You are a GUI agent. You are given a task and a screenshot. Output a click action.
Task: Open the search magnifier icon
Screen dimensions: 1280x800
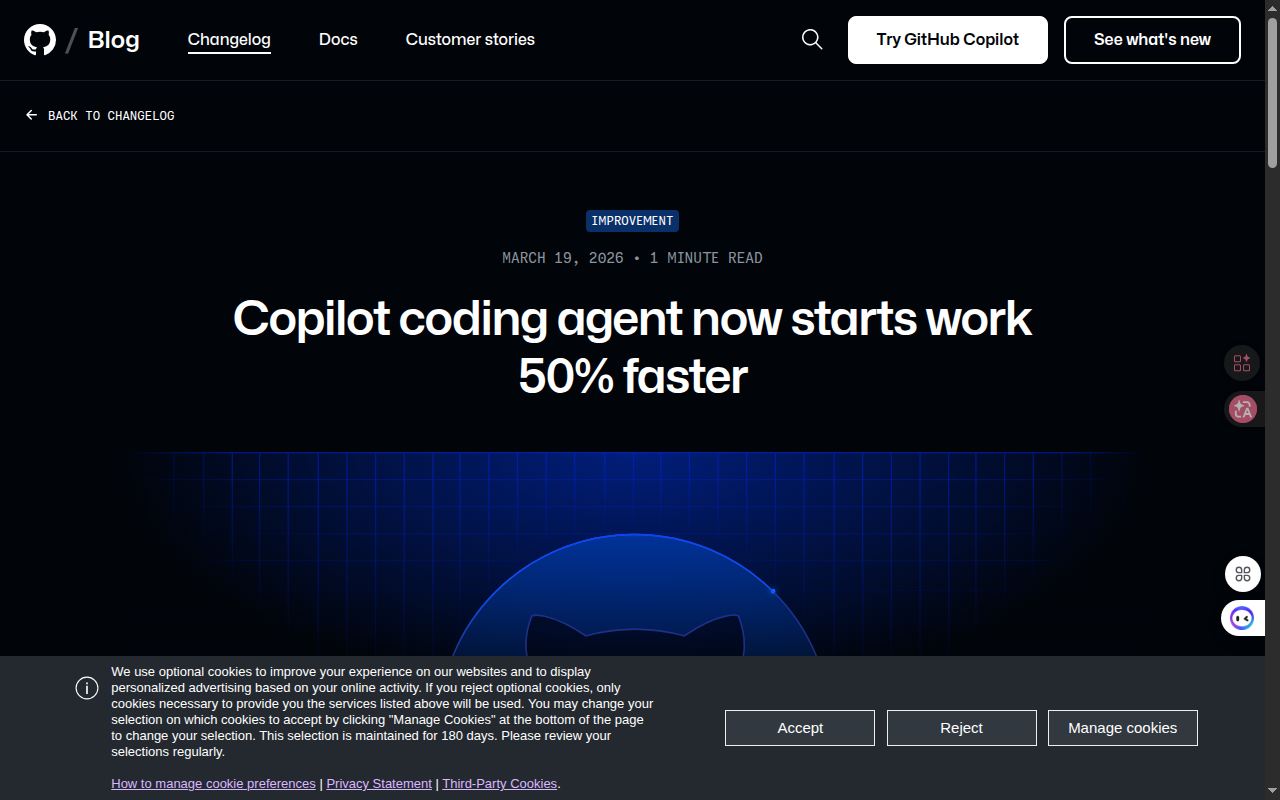pos(812,40)
